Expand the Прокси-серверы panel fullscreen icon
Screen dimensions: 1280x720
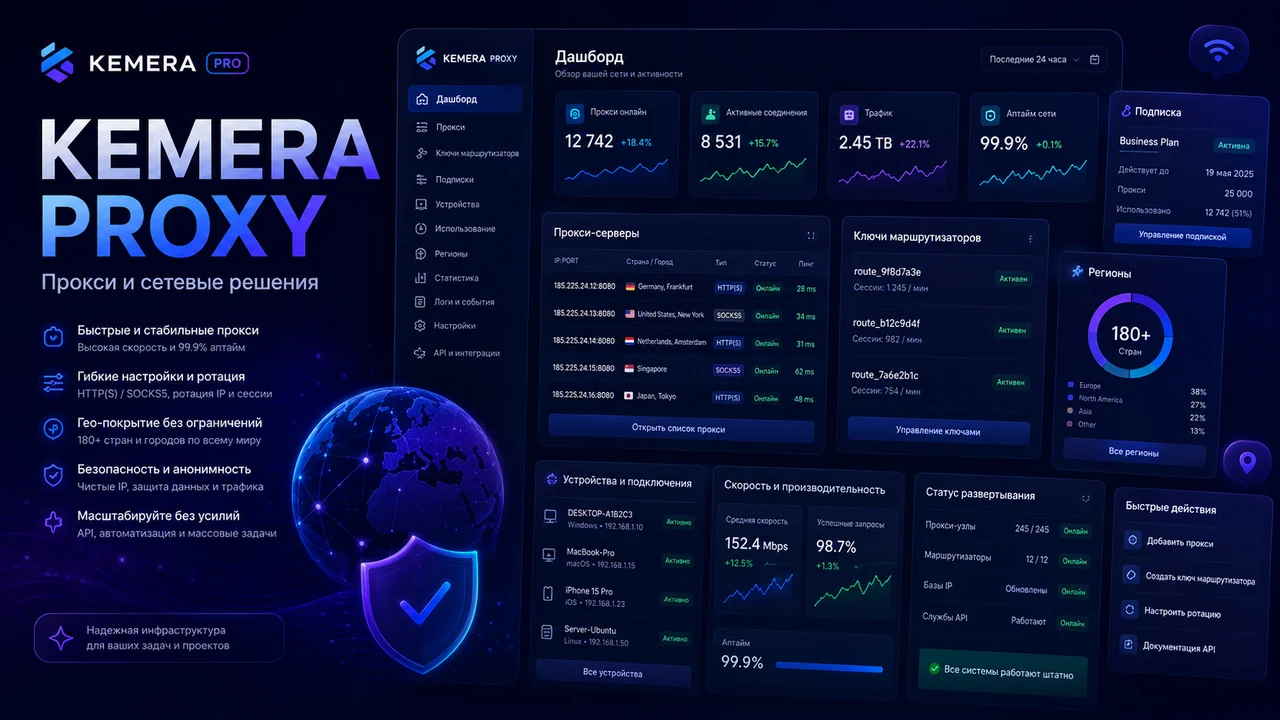[810, 236]
